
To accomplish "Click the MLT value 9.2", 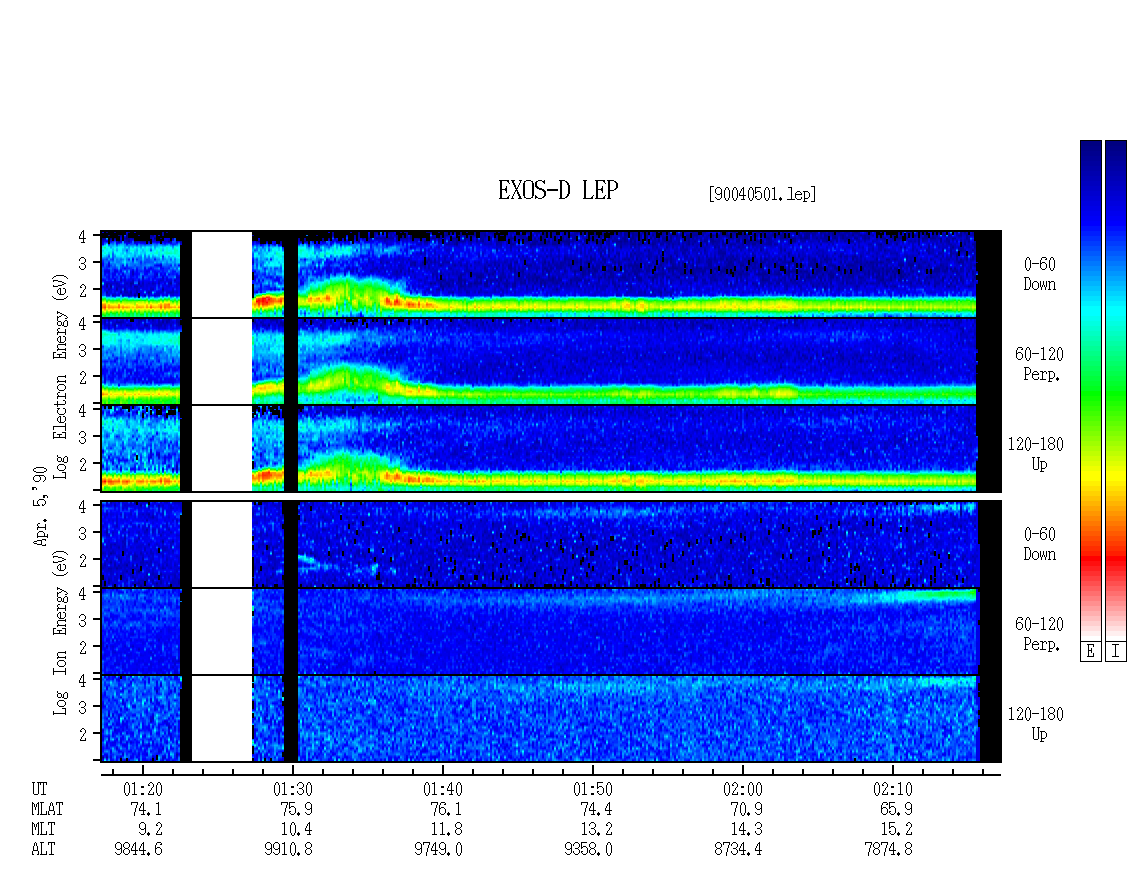I will pyautogui.click(x=151, y=830).
